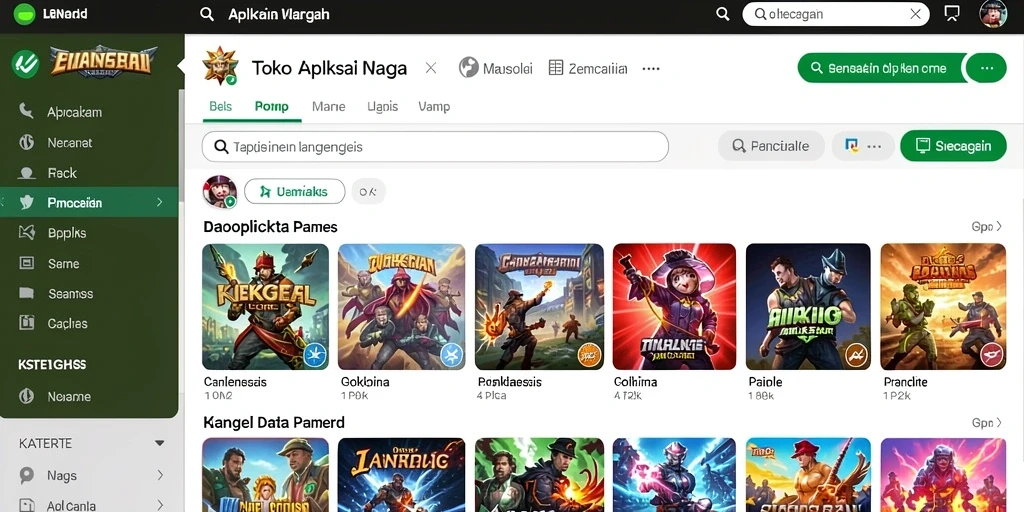
Task: Click the Colhima title text
Action: (635, 381)
